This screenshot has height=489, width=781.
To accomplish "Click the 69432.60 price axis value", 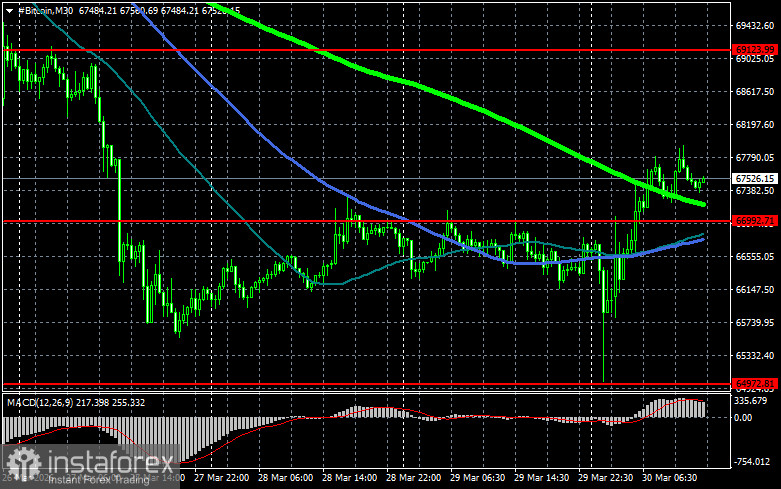I will click(755, 25).
